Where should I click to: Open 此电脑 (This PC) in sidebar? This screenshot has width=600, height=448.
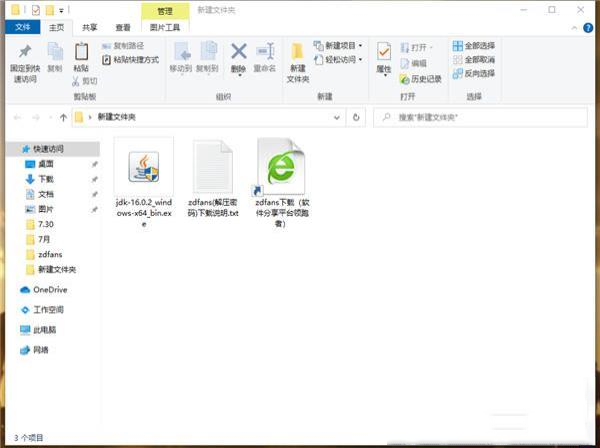click(44, 329)
